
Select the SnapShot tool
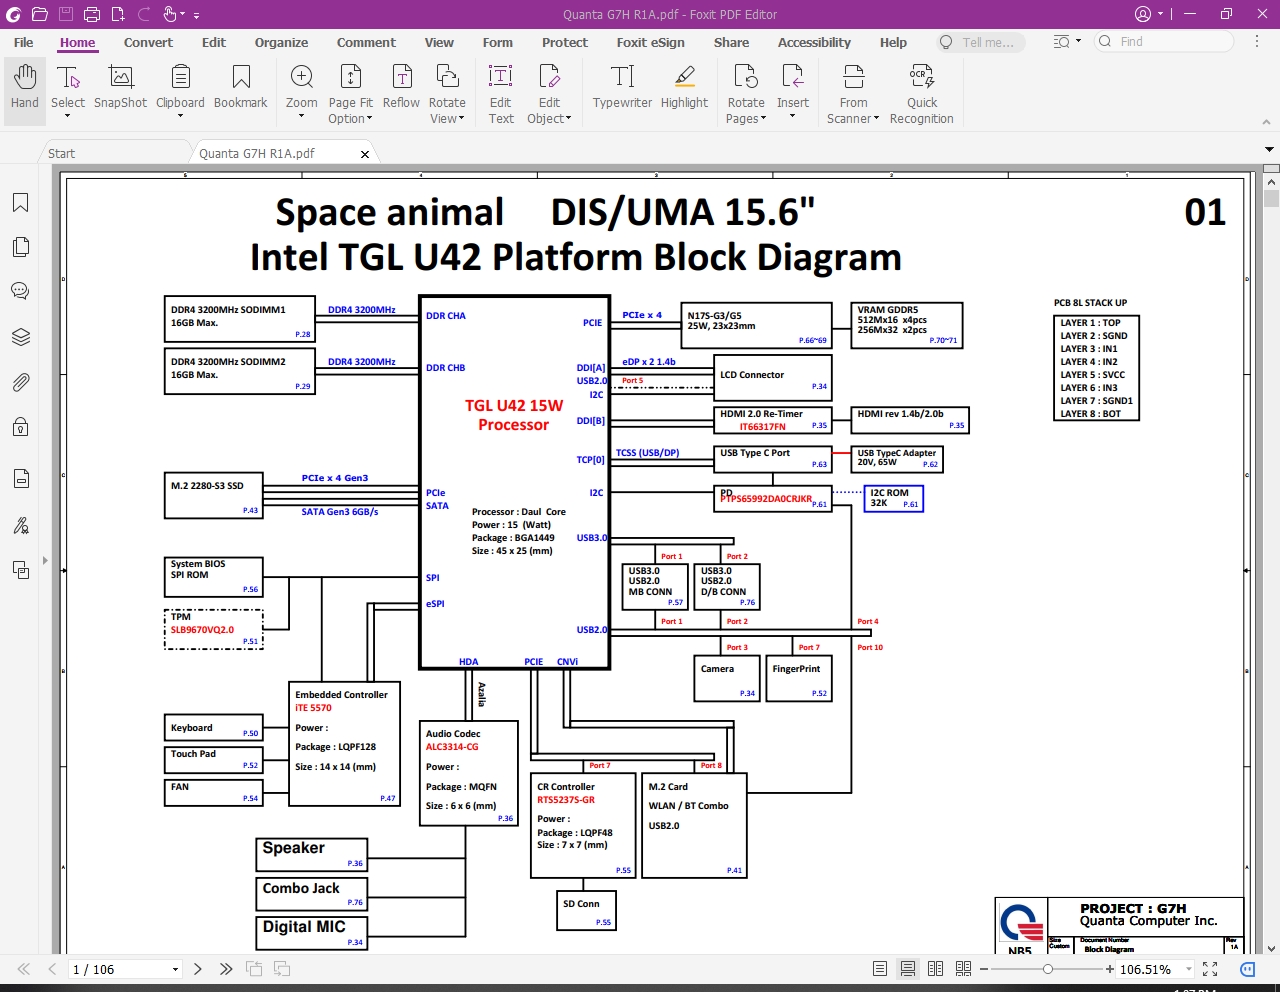pos(120,87)
